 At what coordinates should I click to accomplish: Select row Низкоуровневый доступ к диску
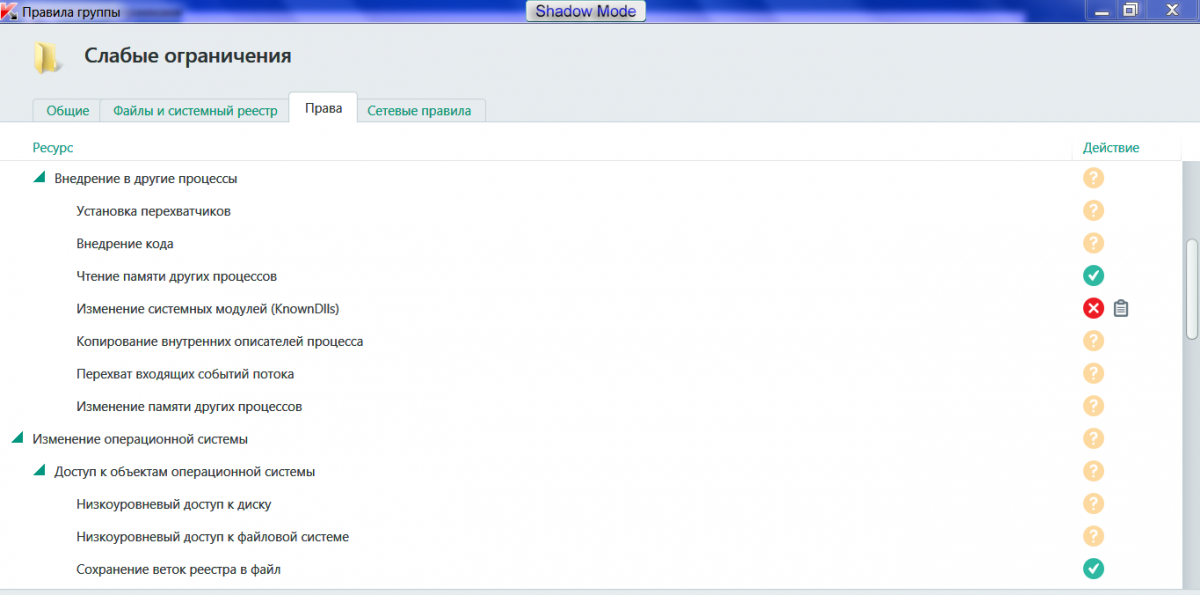[590, 504]
